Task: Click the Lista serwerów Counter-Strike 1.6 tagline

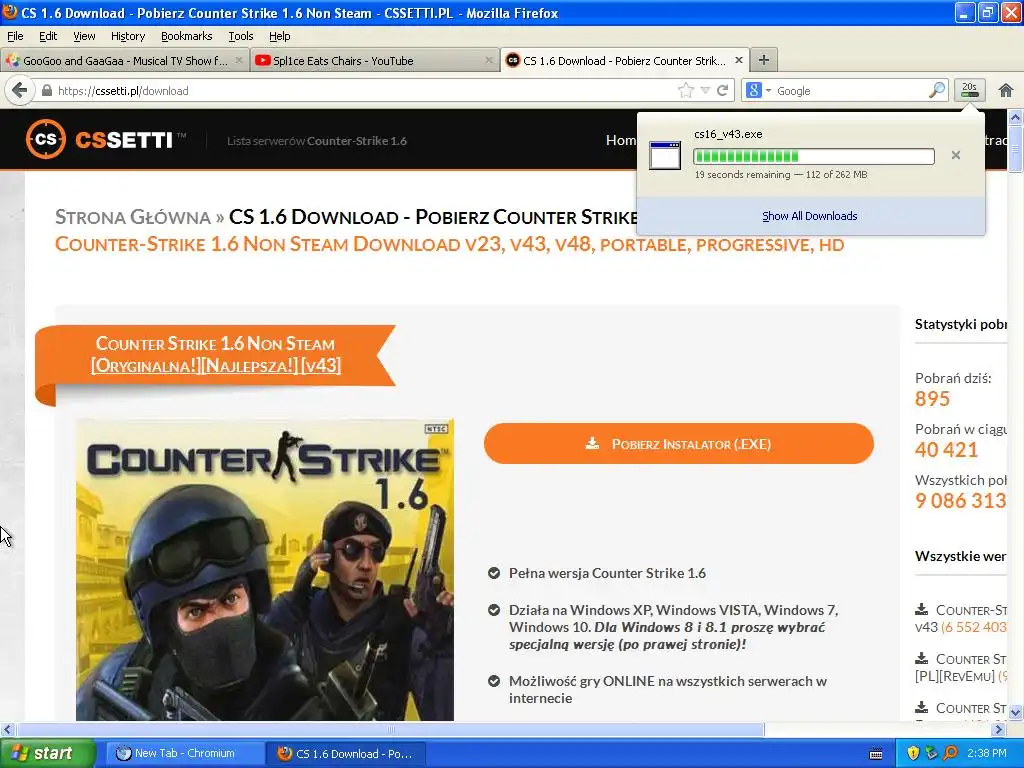Action: pyautogui.click(x=317, y=140)
